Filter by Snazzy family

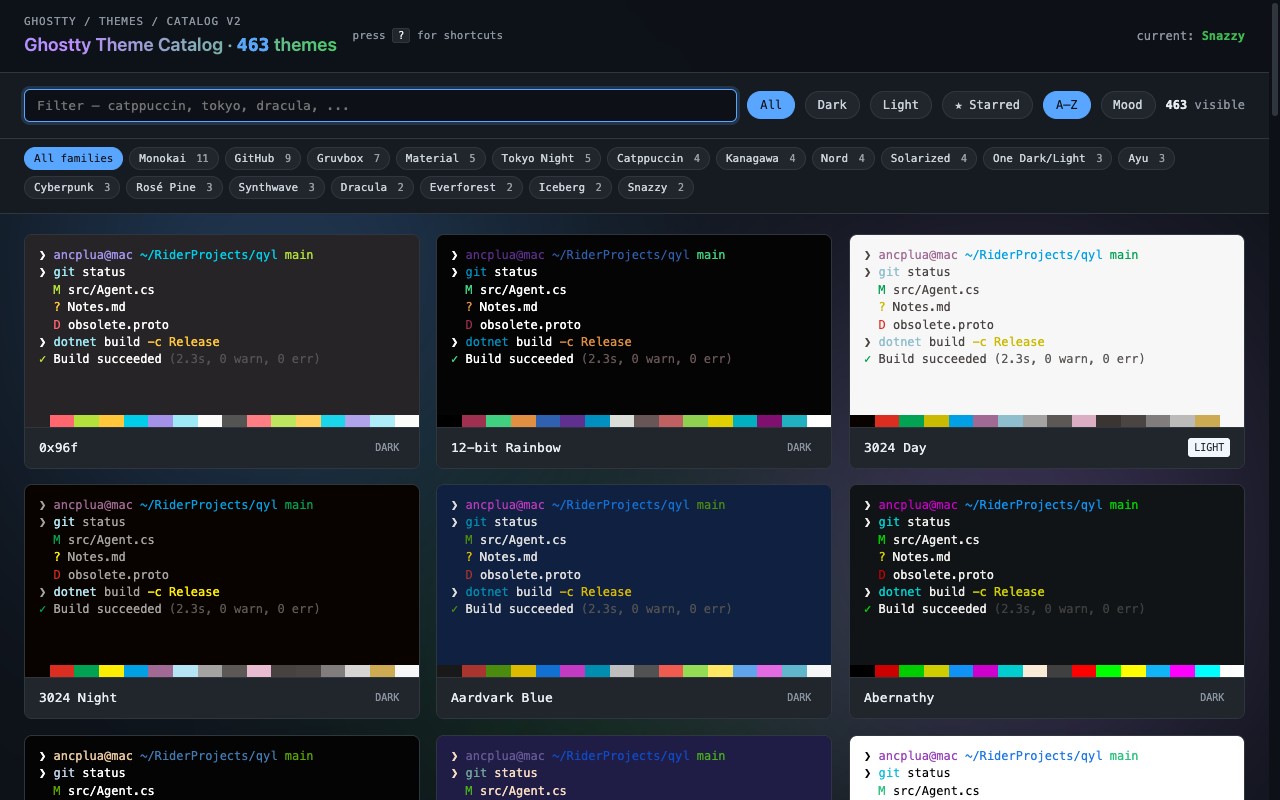656,187
